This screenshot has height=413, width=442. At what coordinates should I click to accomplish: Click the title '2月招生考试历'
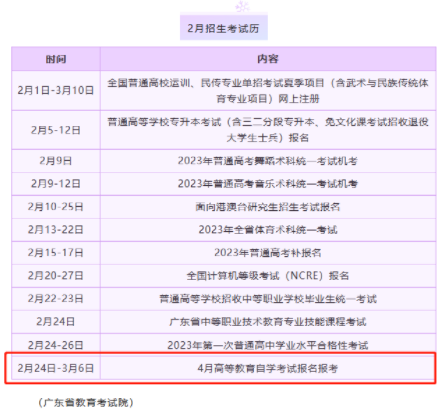(x=223, y=28)
